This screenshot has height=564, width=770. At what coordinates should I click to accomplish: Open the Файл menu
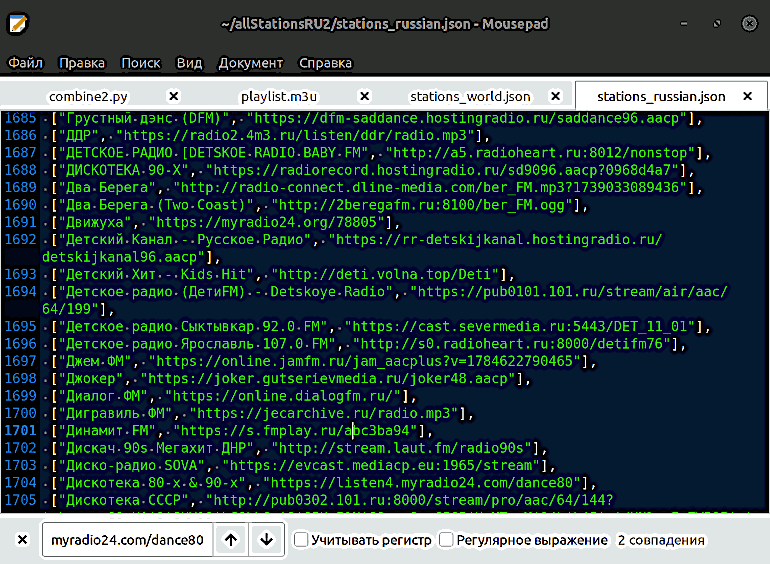[25, 63]
